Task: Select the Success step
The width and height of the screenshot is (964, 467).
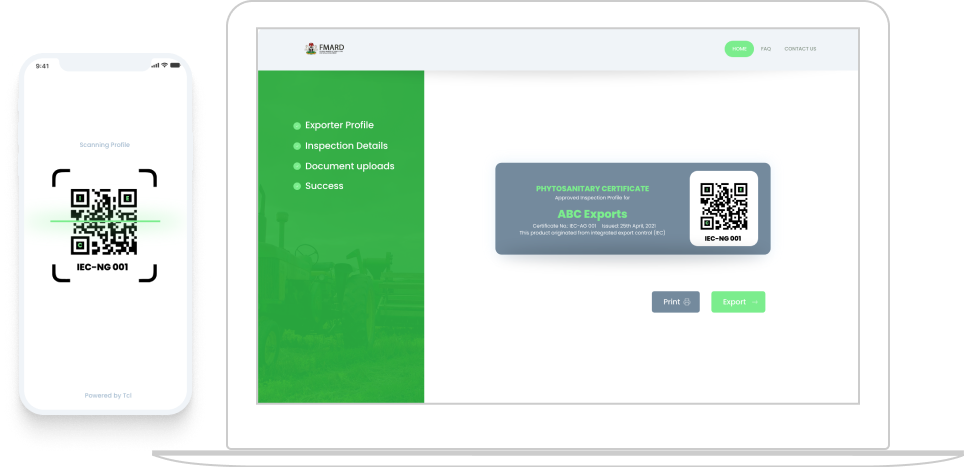Action: pyautogui.click(x=318, y=186)
